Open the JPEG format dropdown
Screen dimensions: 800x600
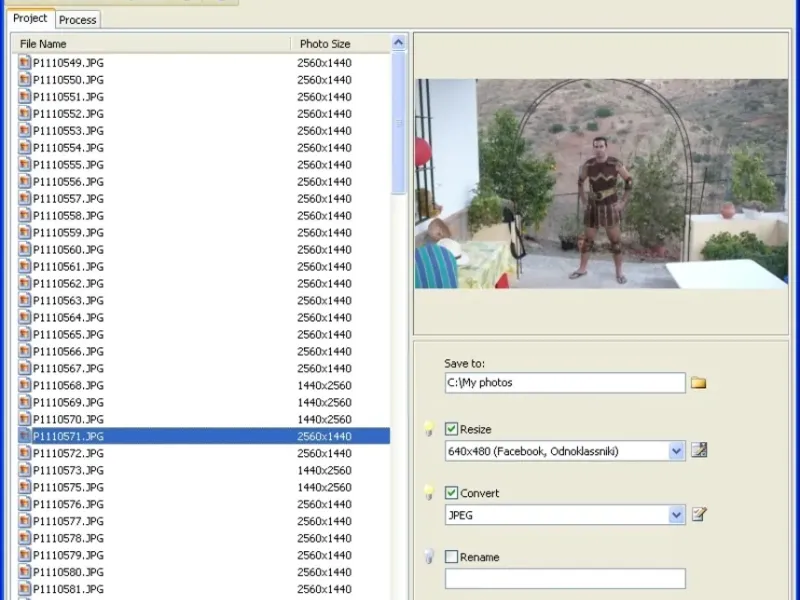[x=676, y=515]
